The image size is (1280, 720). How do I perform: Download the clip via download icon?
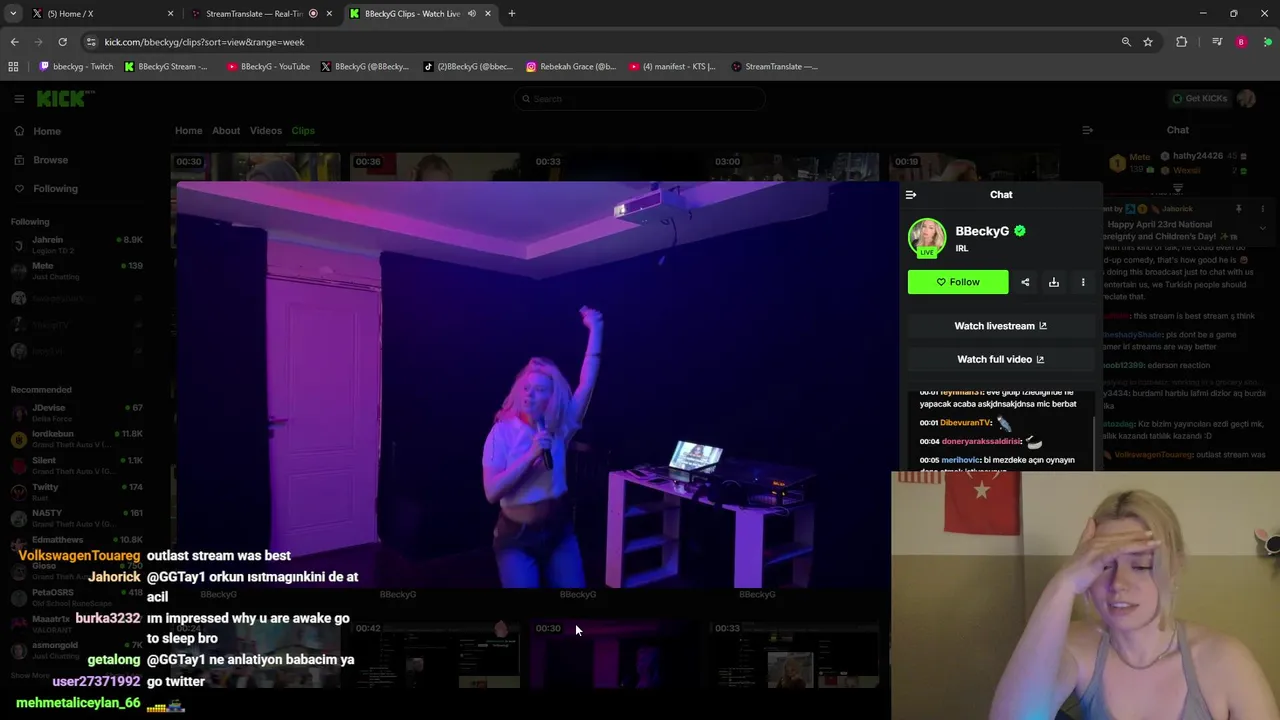(x=1054, y=282)
